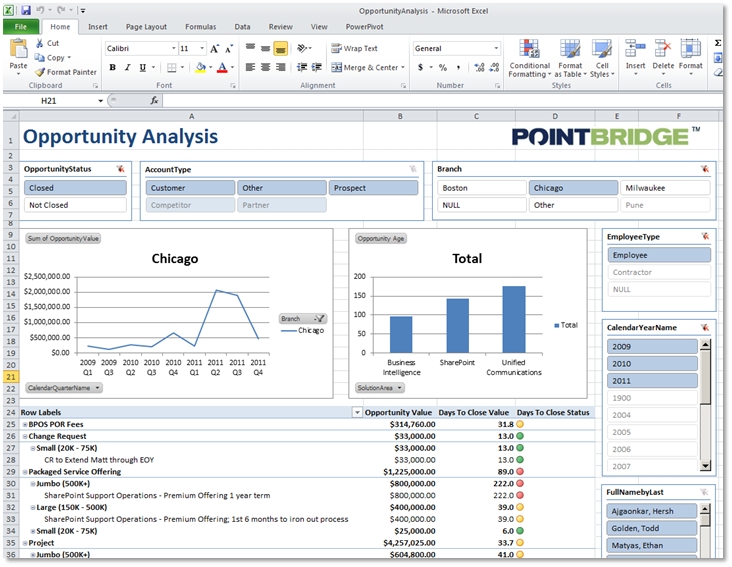Viewport: 732px width, 567px height.
Task: Activate the Format Painter brush
Action: pos(40,72)
